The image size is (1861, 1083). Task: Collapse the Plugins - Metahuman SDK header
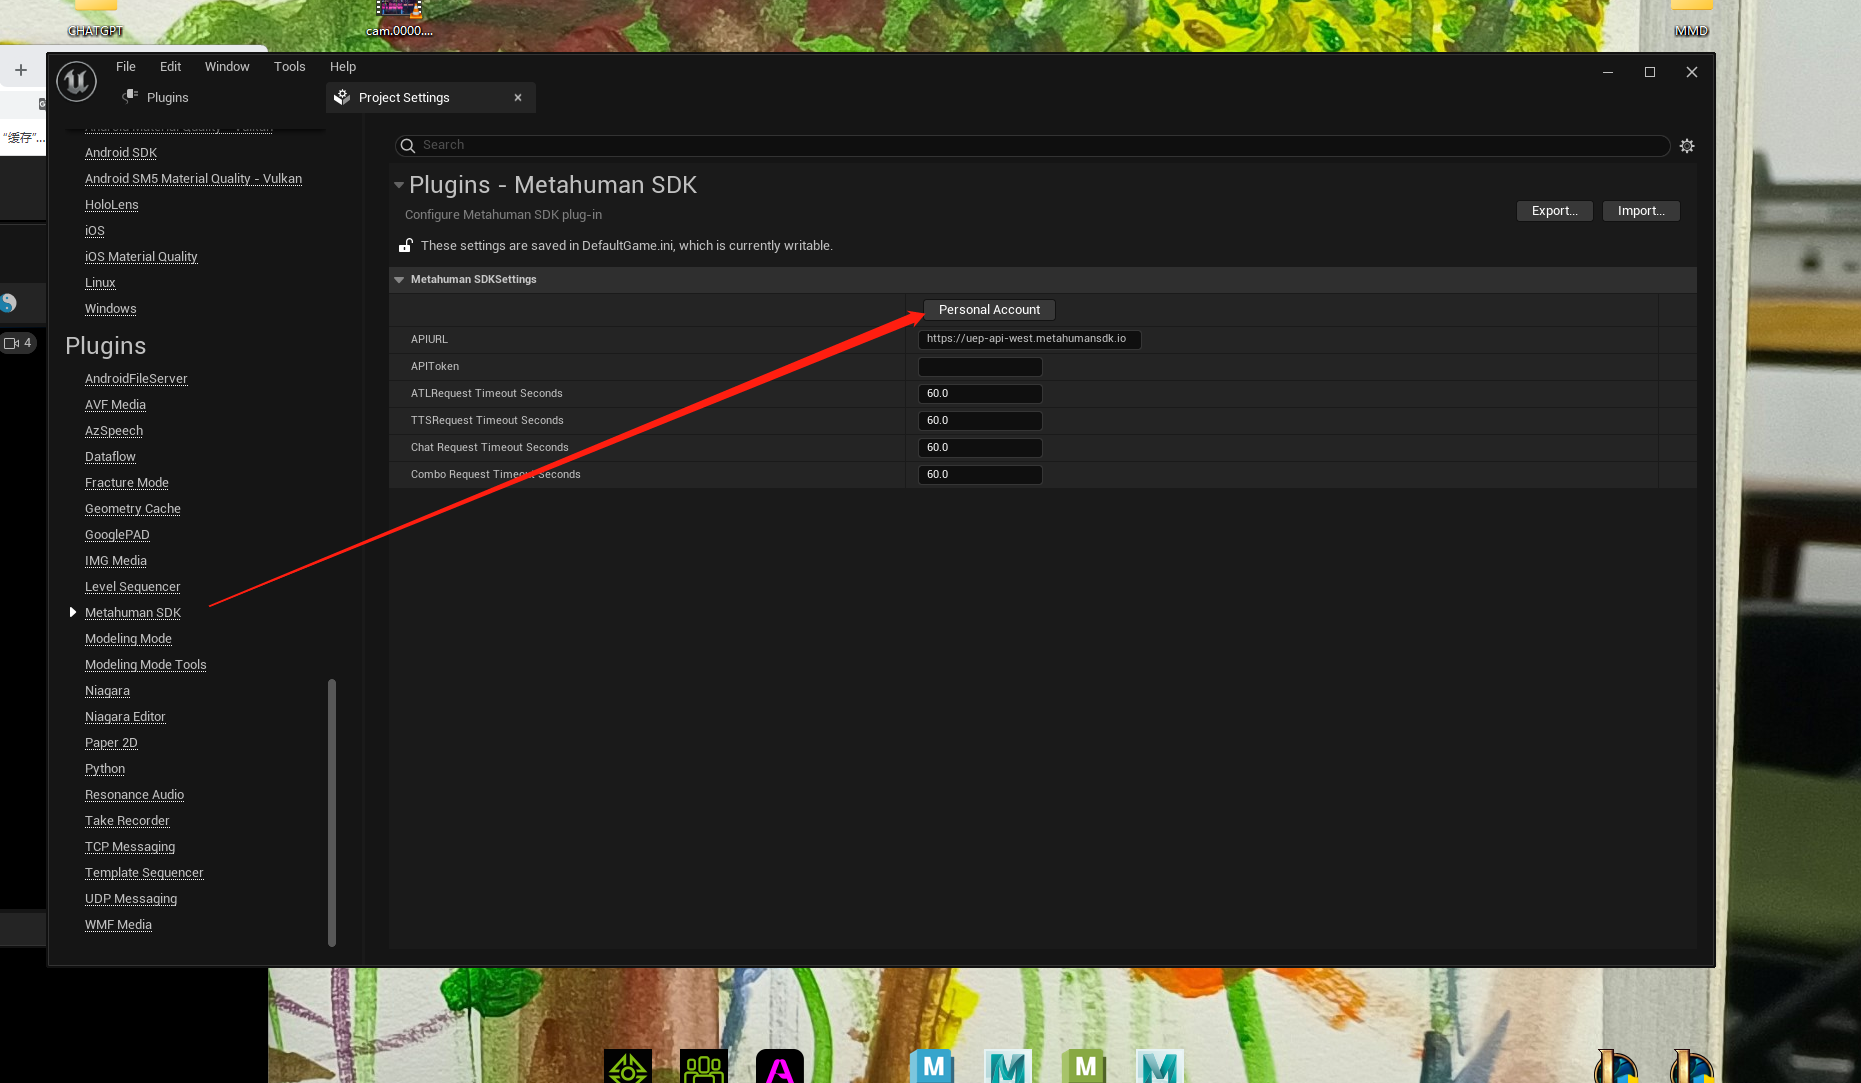(x=399, y=185)
